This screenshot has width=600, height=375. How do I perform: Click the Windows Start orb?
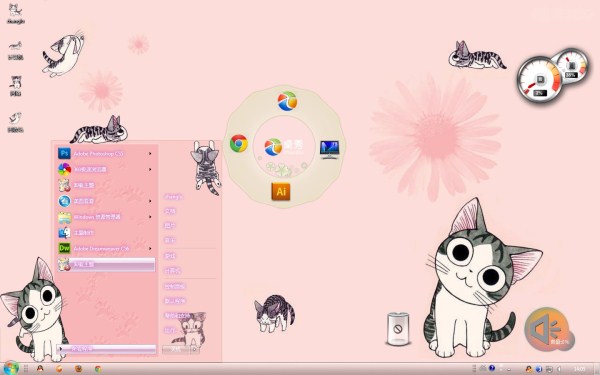(10, 368)
